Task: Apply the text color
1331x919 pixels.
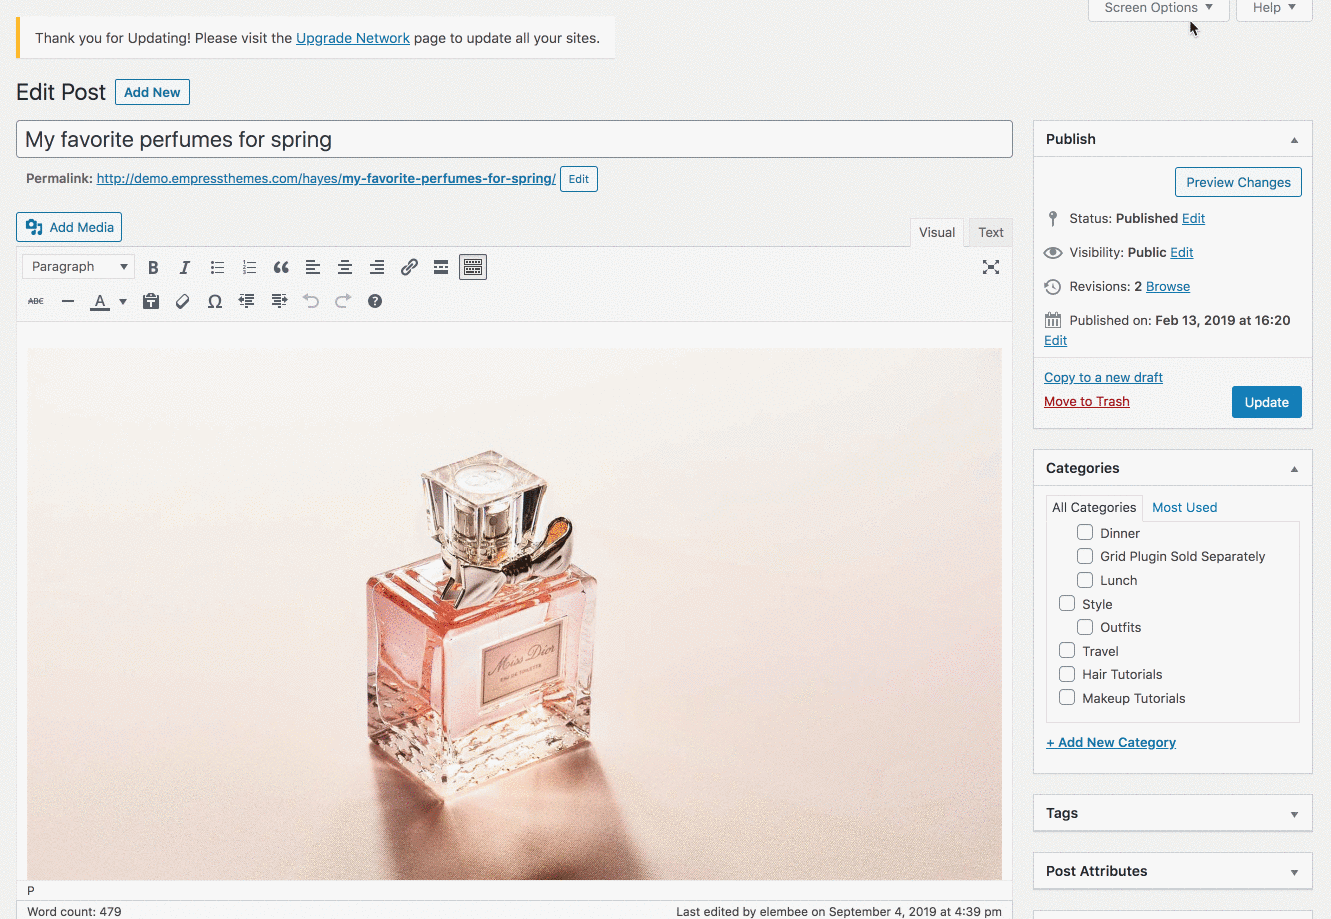Action: click(x=100, y=301)
